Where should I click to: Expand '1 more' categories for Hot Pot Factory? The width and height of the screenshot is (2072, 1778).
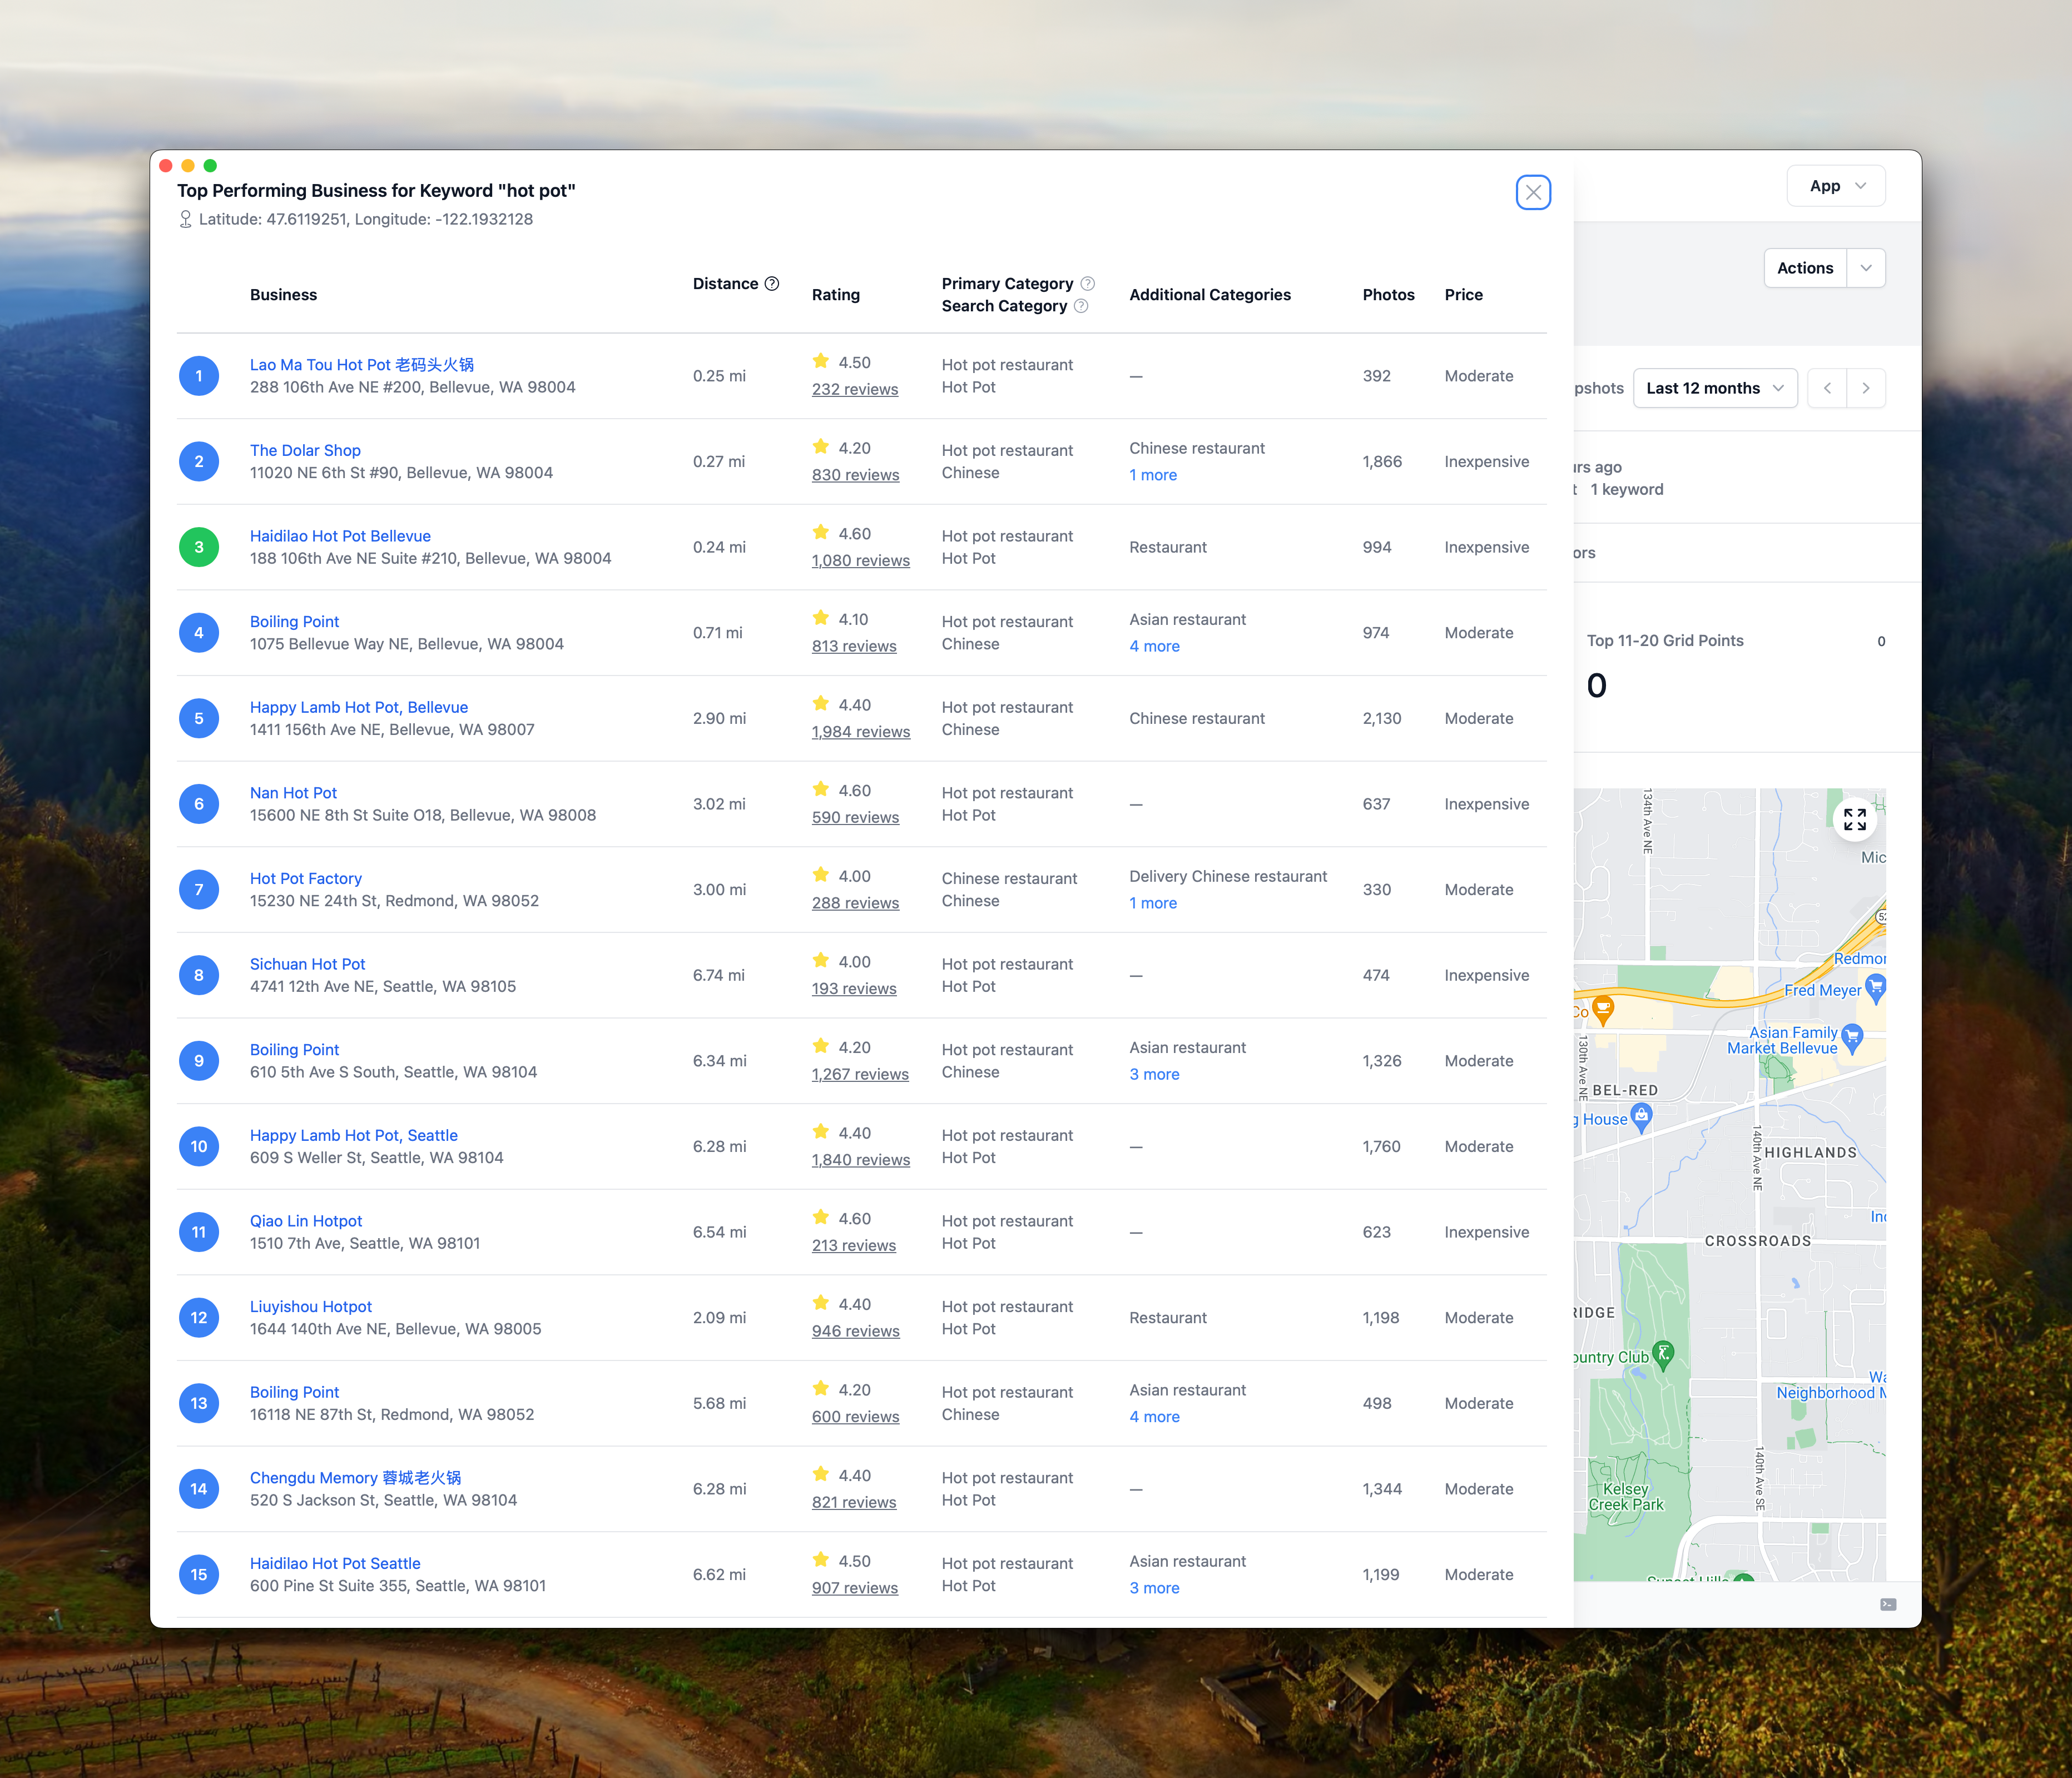tap(1153, 903)
